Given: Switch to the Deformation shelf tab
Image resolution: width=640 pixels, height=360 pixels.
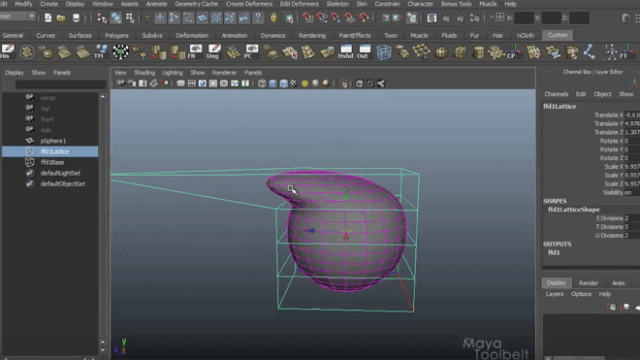Looking at the screenshot, I should click(192, 36).
